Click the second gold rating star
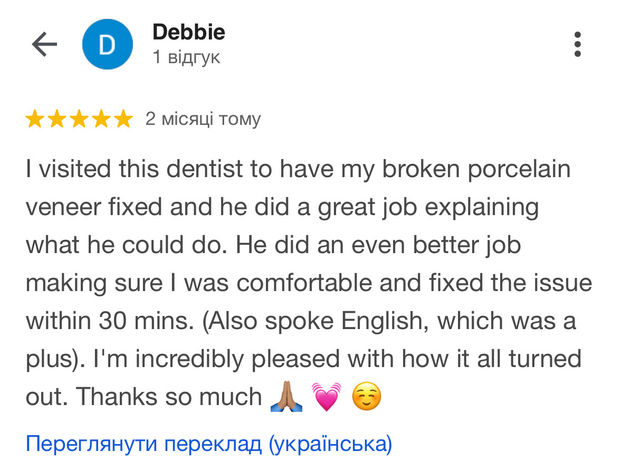 pos(57,119)
